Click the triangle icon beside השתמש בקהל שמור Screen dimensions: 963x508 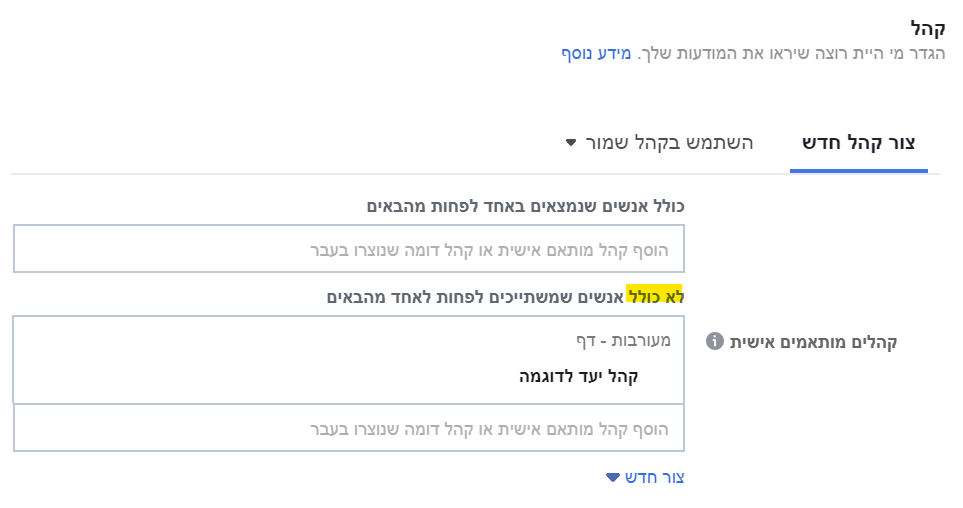click(571, 143)
